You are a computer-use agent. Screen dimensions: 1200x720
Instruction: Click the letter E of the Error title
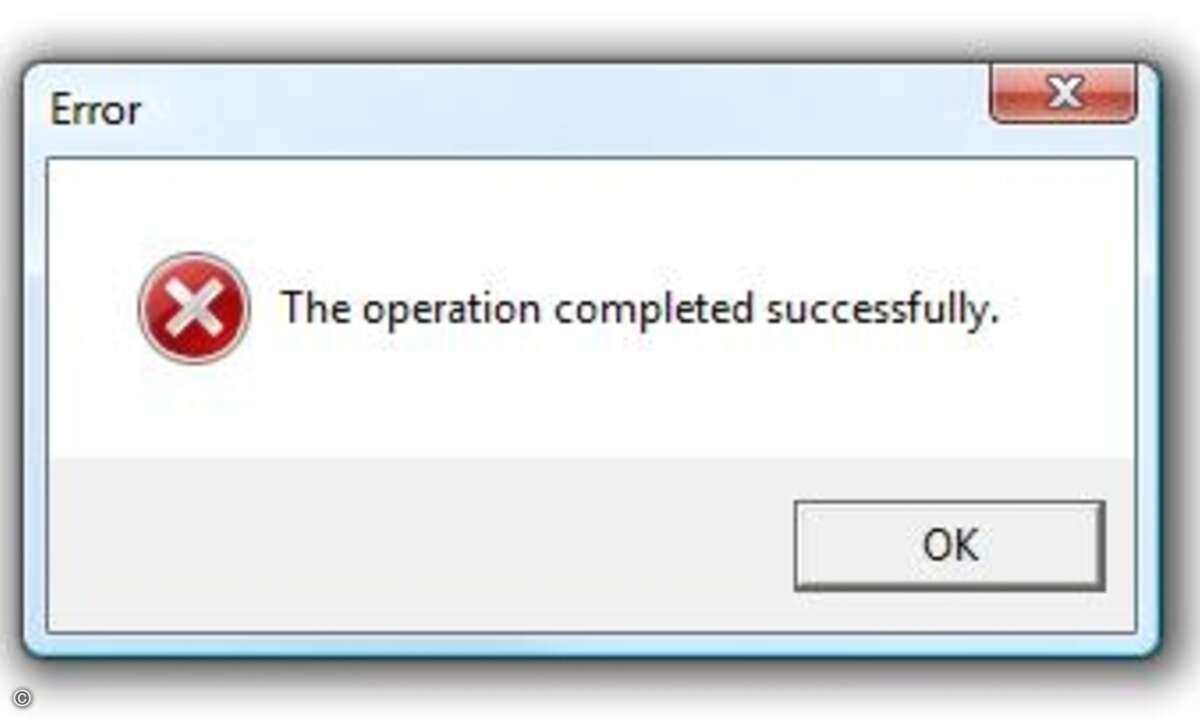pos(60,109)
